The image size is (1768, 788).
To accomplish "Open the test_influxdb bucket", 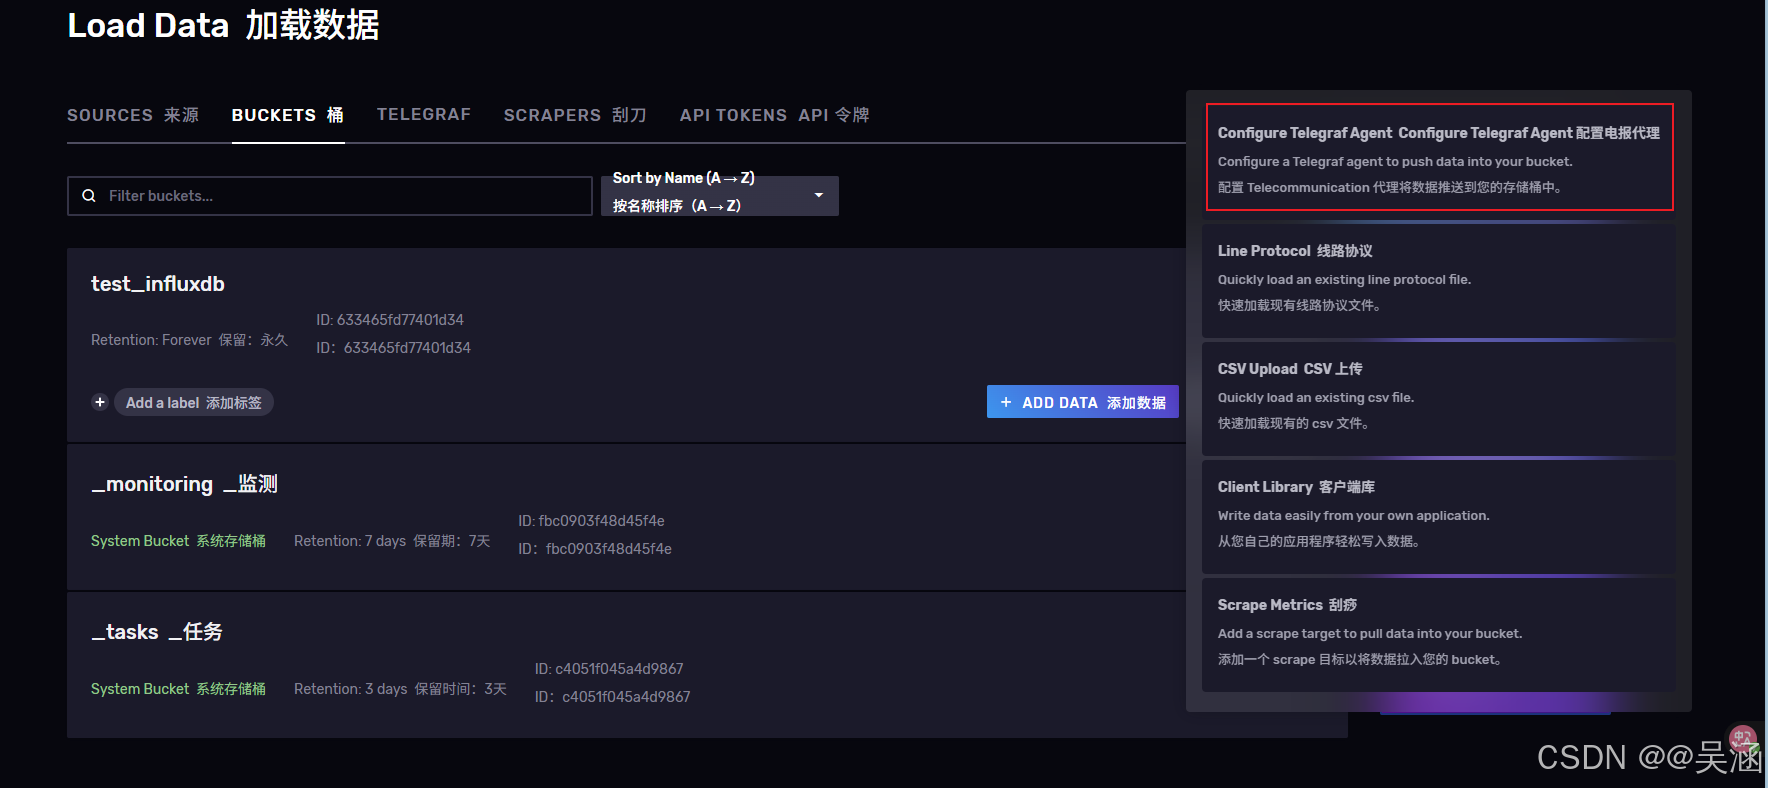I will (x=158, y=284).
